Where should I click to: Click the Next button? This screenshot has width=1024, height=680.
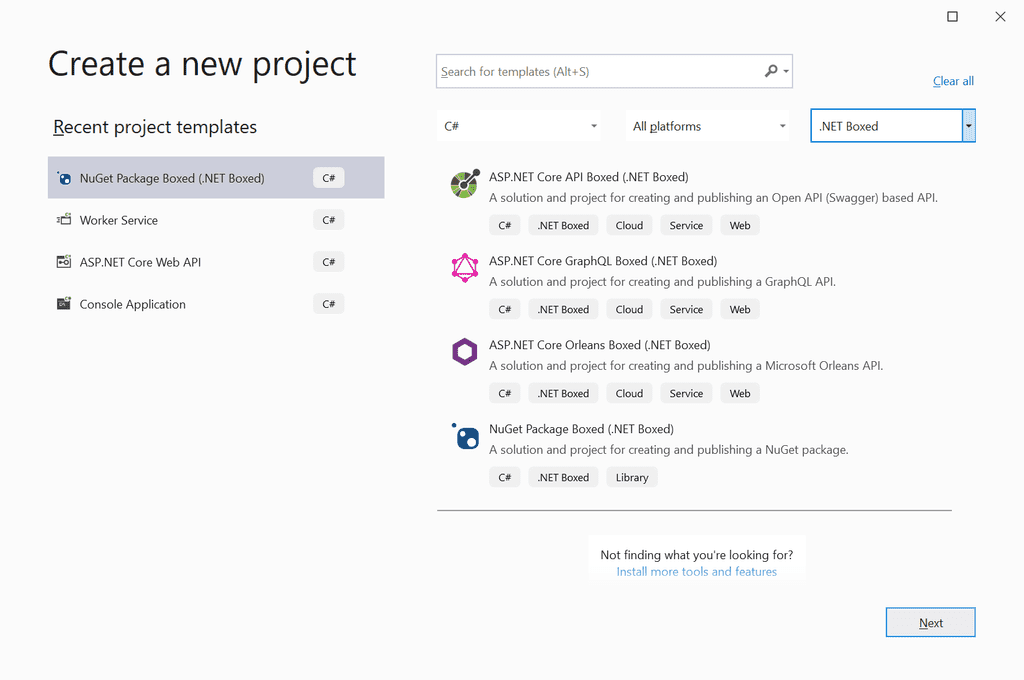[x=930, y=622]
